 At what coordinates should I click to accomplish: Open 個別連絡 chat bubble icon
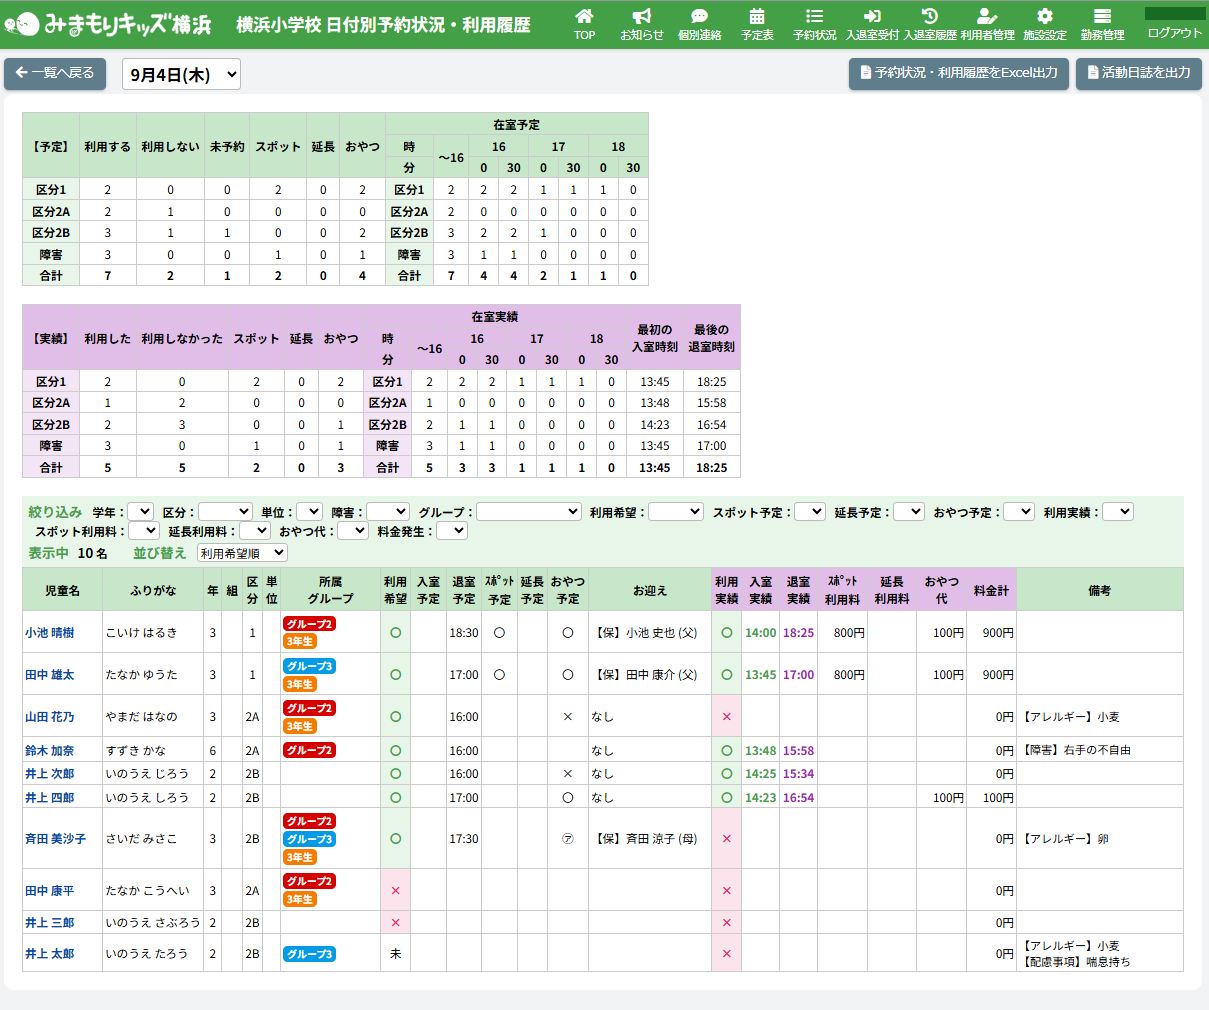[x=699, y=17]
